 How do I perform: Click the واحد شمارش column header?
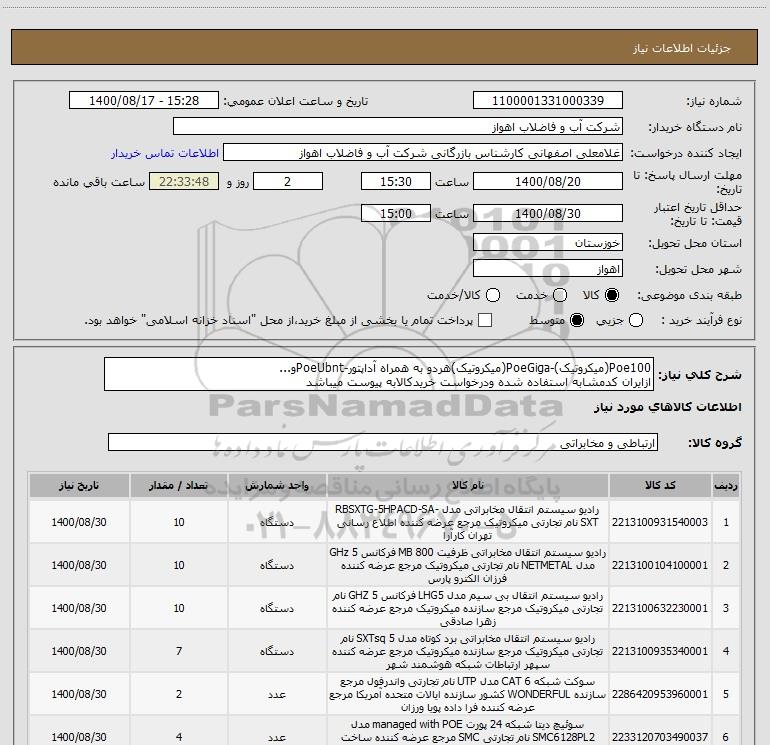coord(277,485)
